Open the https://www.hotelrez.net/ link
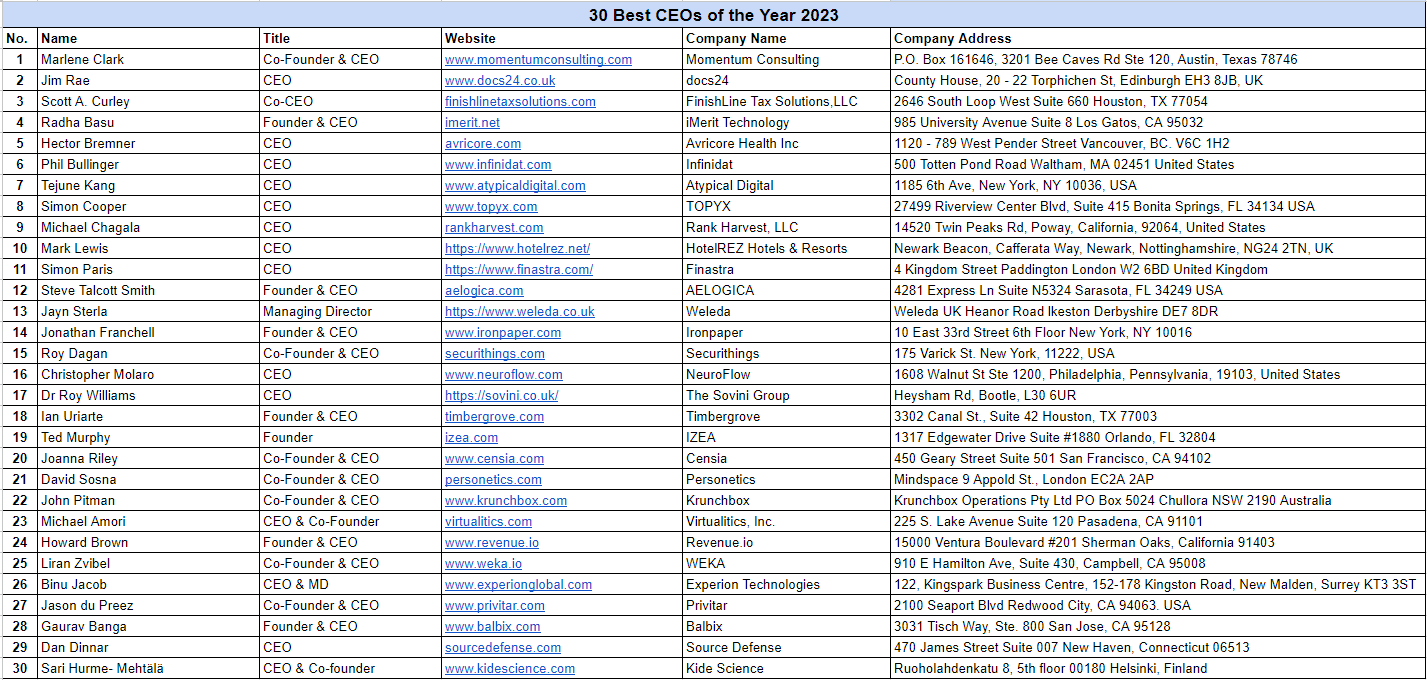This screenshot has height=680, width=1427. (x=517, y=248)
